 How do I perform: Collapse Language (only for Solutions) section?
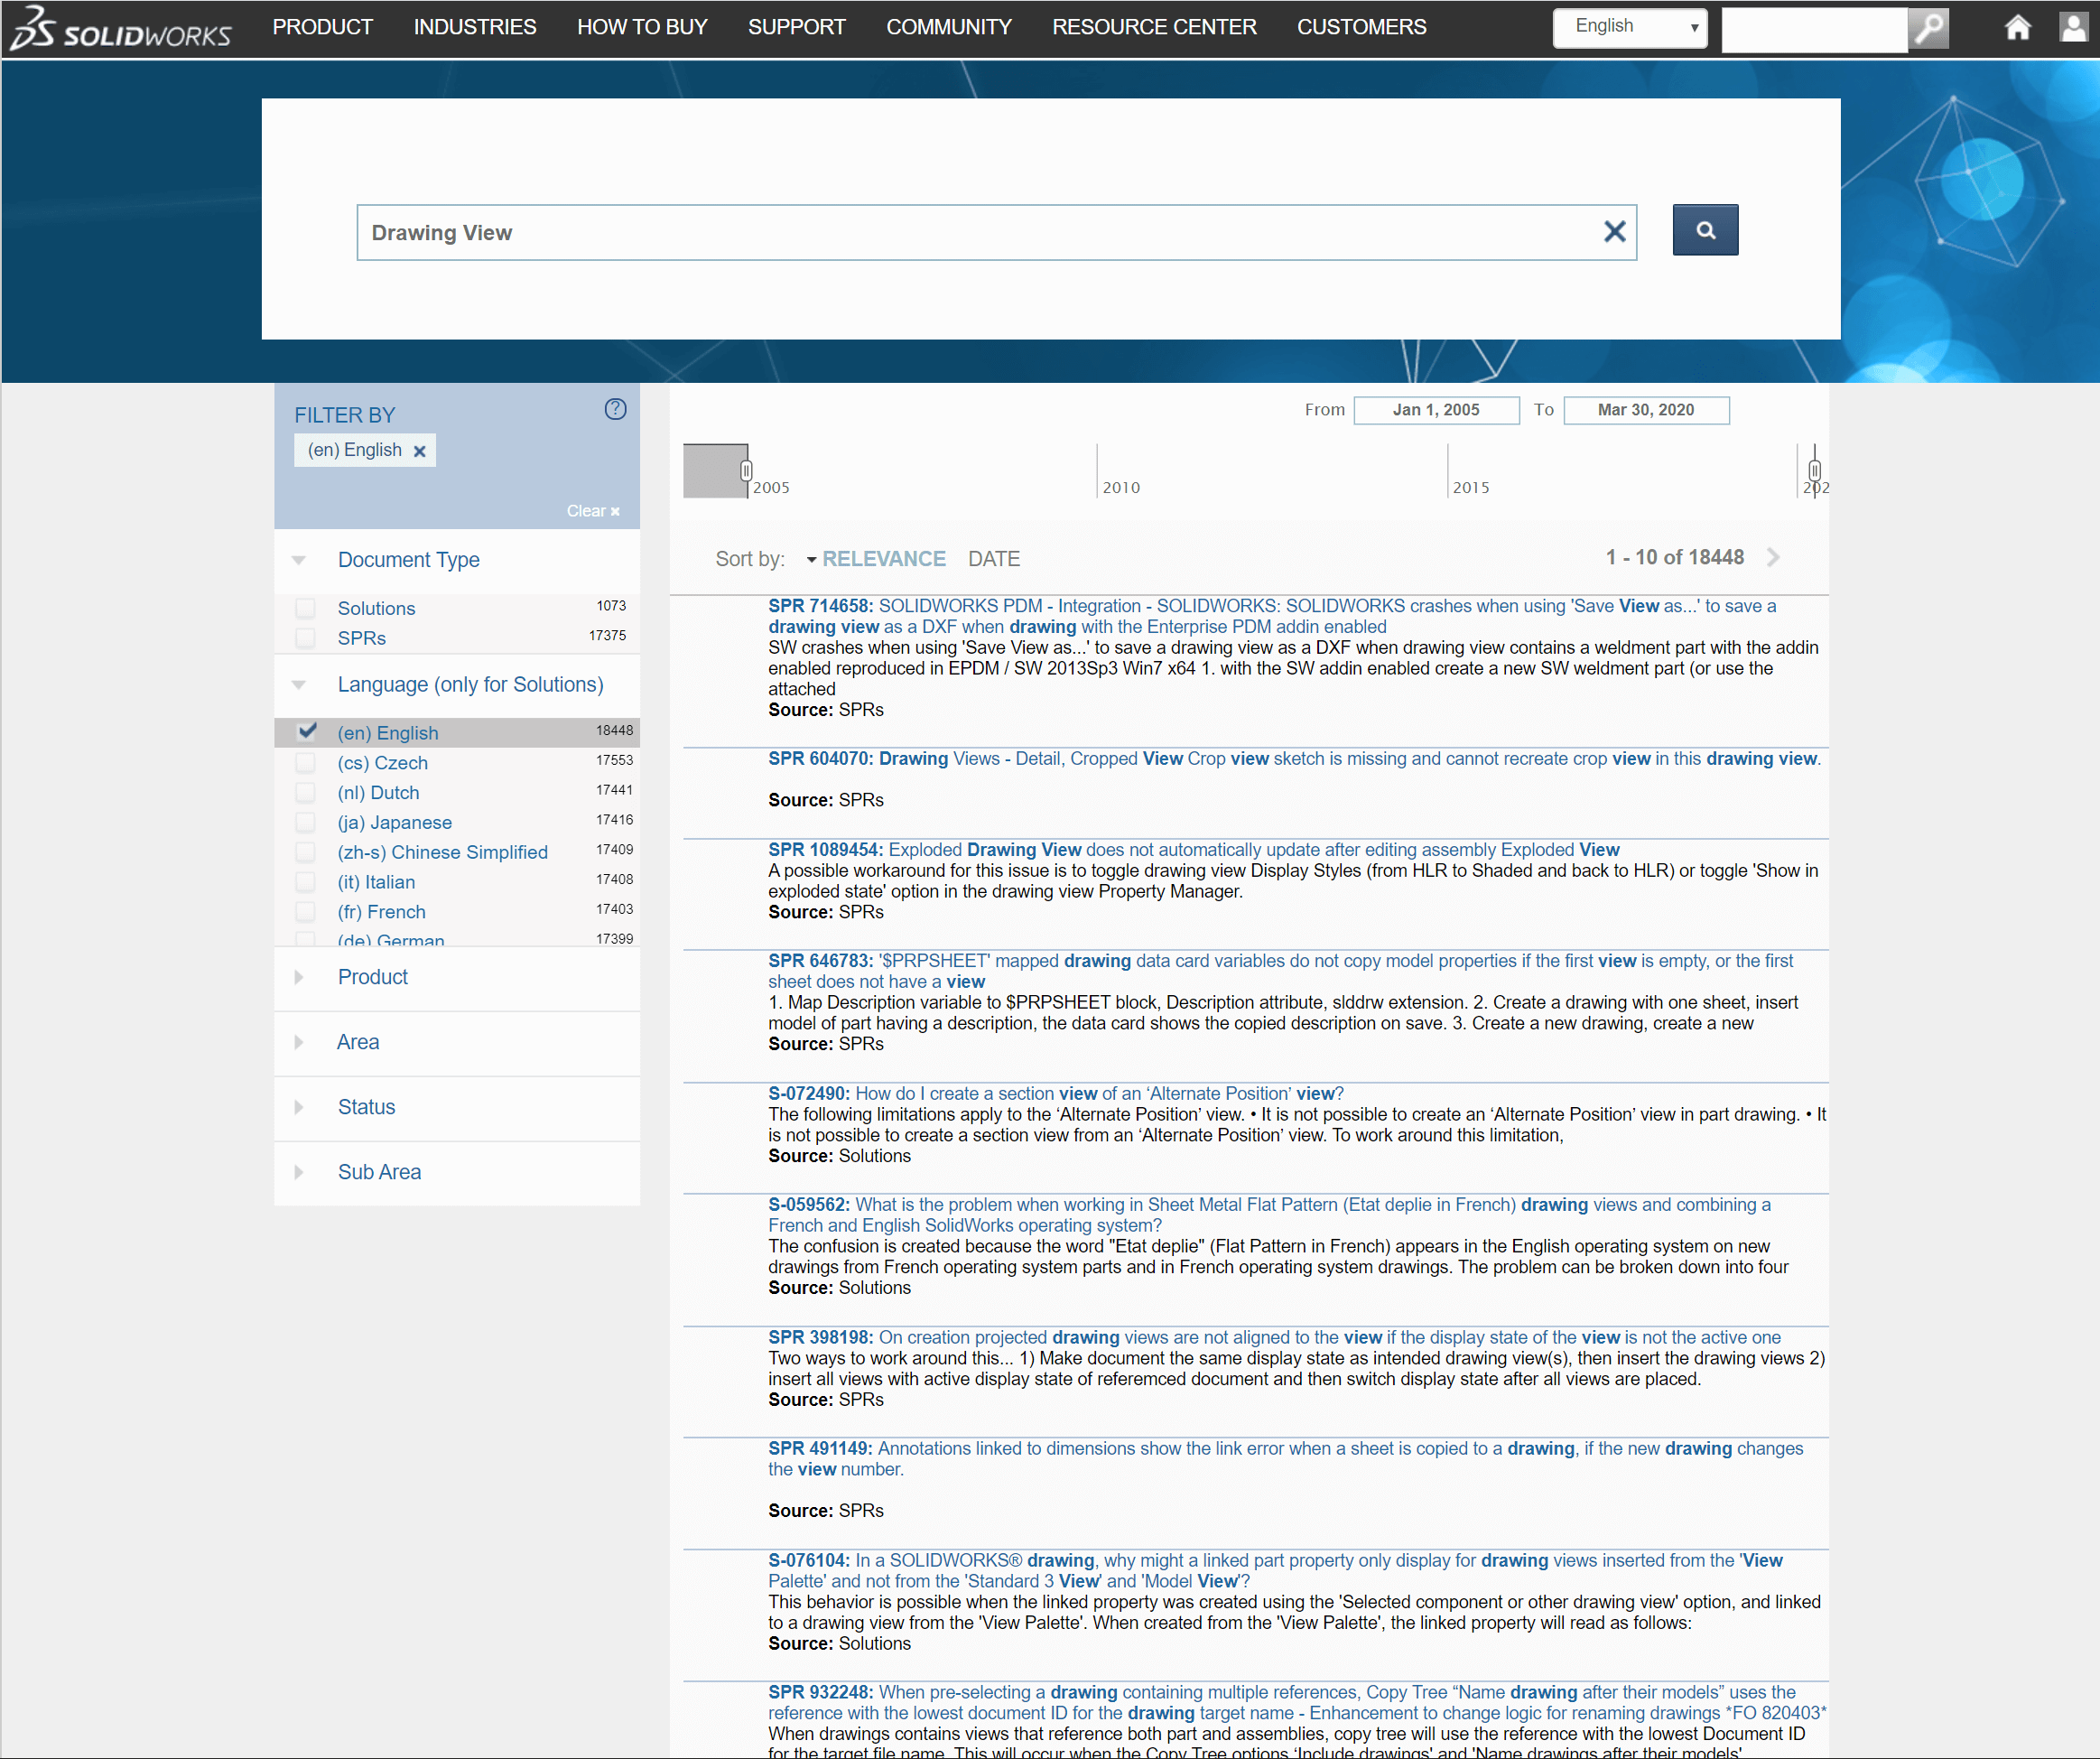298,686
